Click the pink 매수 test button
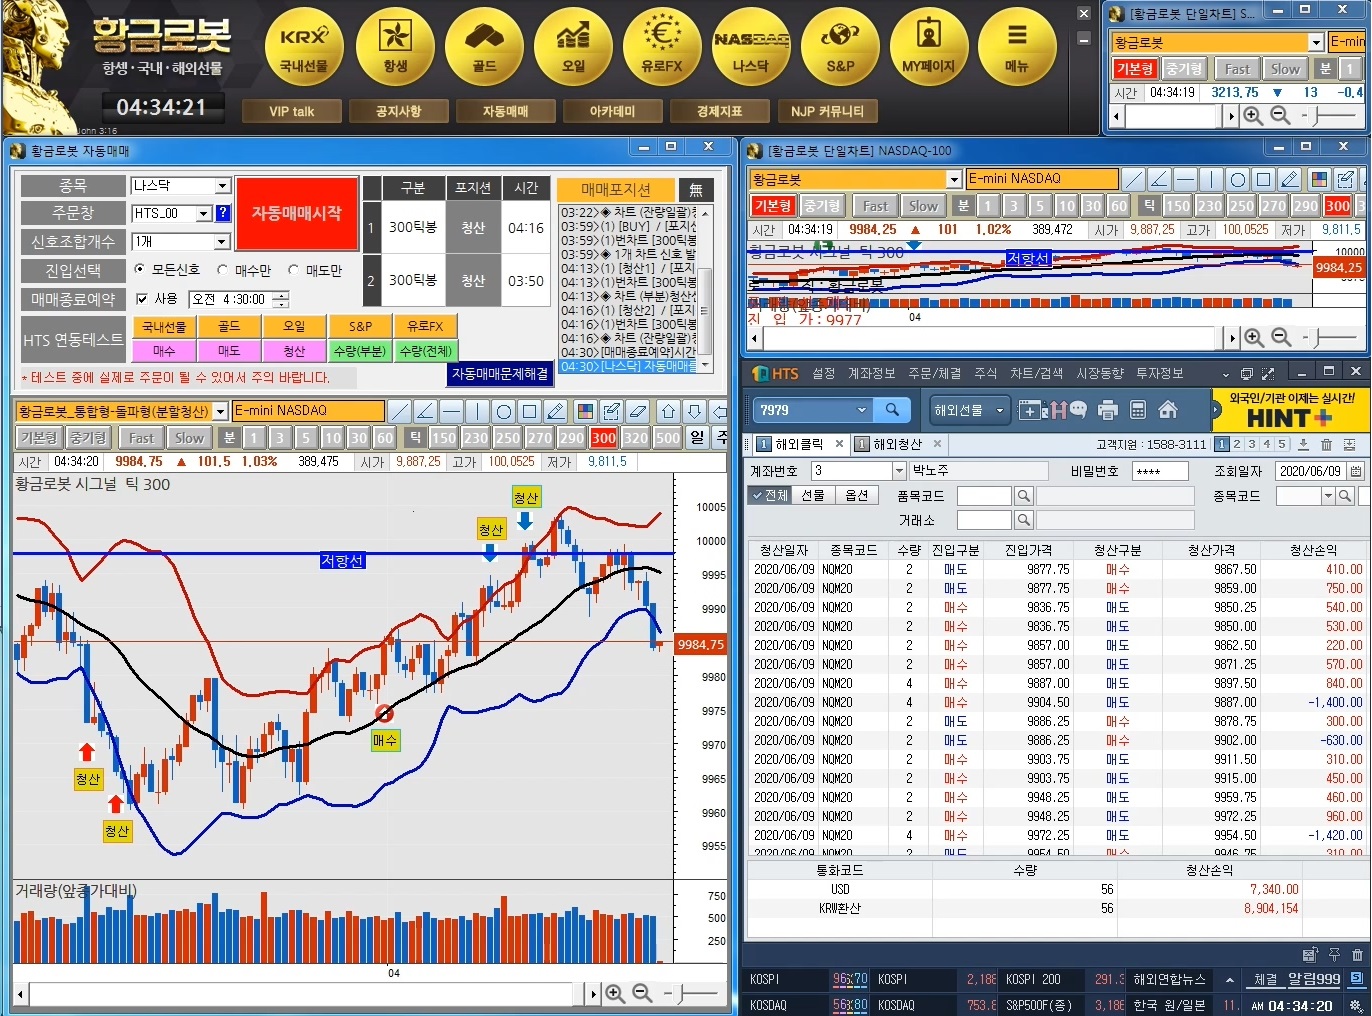Image resolution: width=1372 pixels, height=1016 pixels. click(x=163, y=351)
